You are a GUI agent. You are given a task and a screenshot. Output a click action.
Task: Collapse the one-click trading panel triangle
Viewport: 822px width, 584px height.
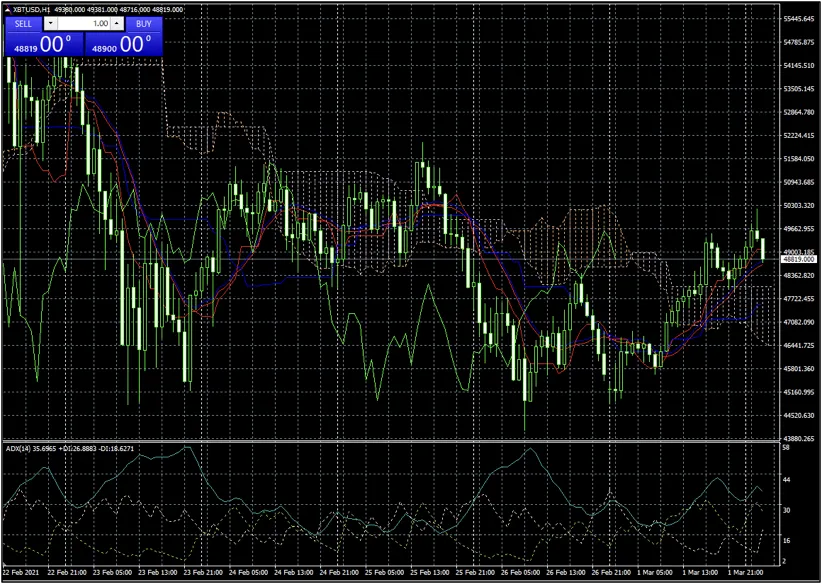pos(7,10)
